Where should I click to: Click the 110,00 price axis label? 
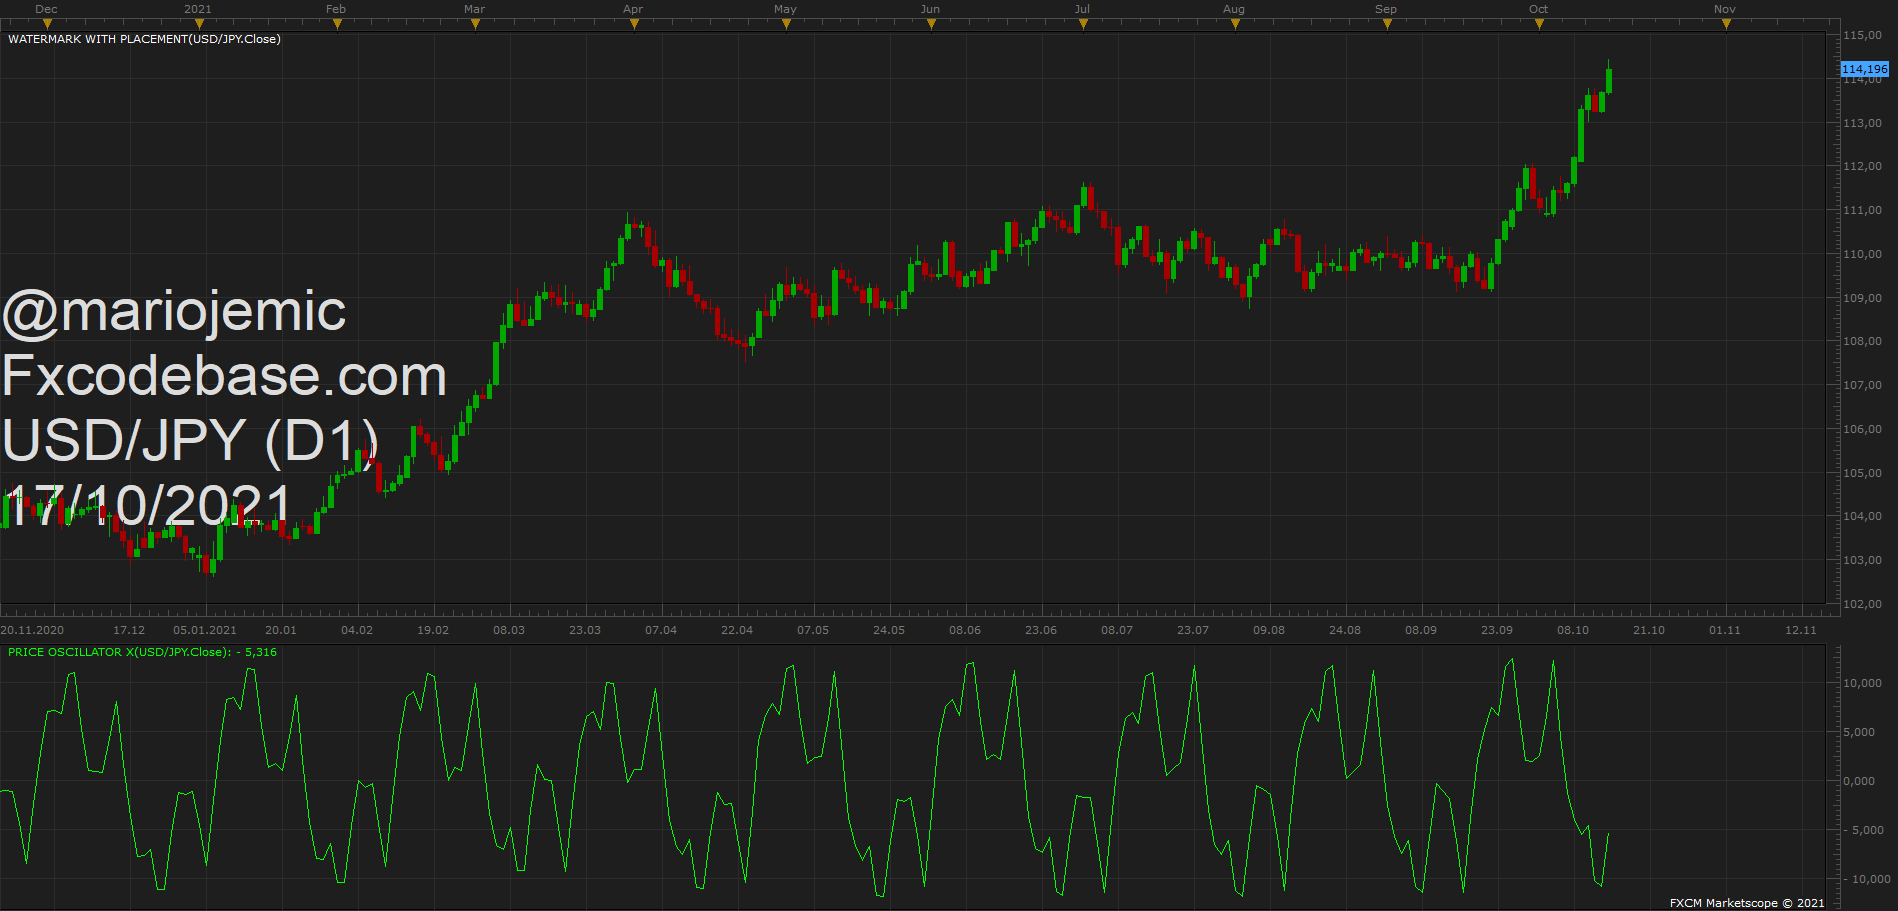1863,254
